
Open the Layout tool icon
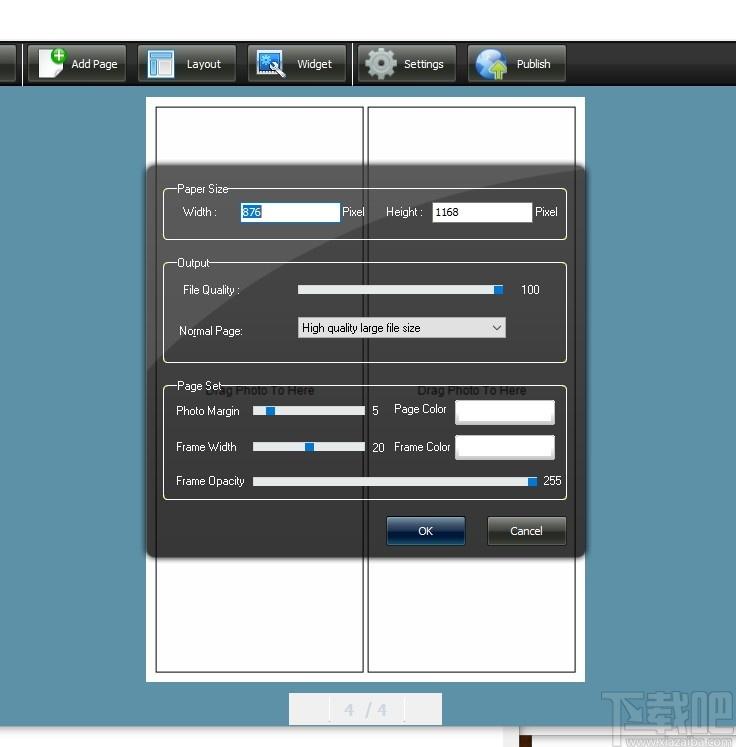(x=161, y=63)
